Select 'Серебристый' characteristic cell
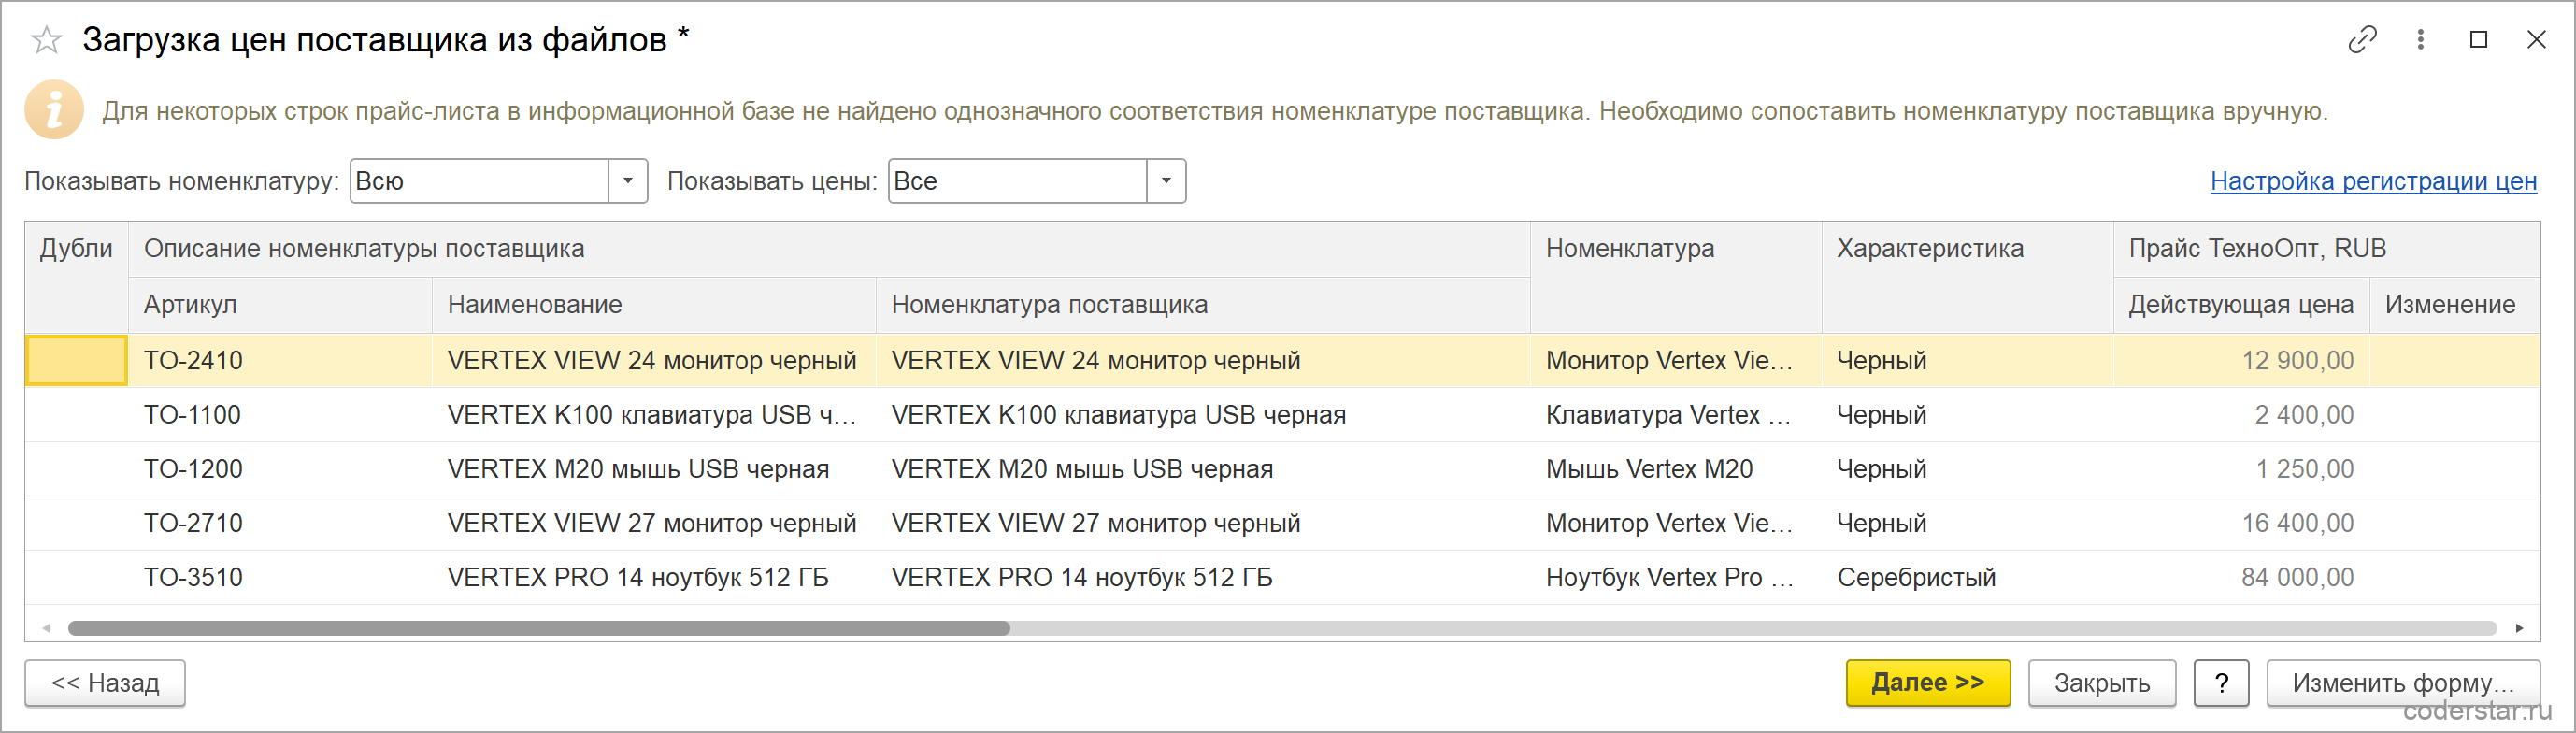Image resolution: width=2576 pixels, height=733 pixels. (x=1967, y=577)
